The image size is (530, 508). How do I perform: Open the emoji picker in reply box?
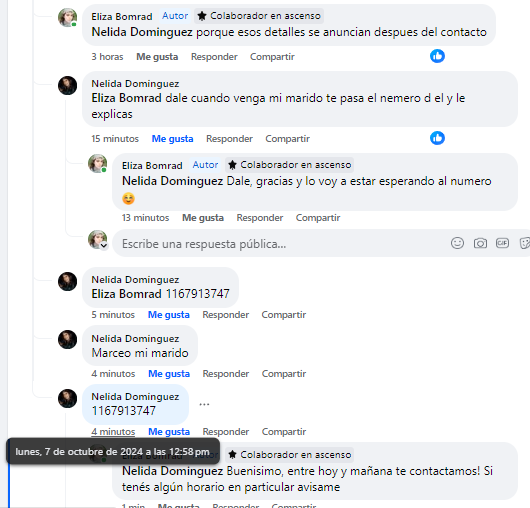(x=457, y=243)
